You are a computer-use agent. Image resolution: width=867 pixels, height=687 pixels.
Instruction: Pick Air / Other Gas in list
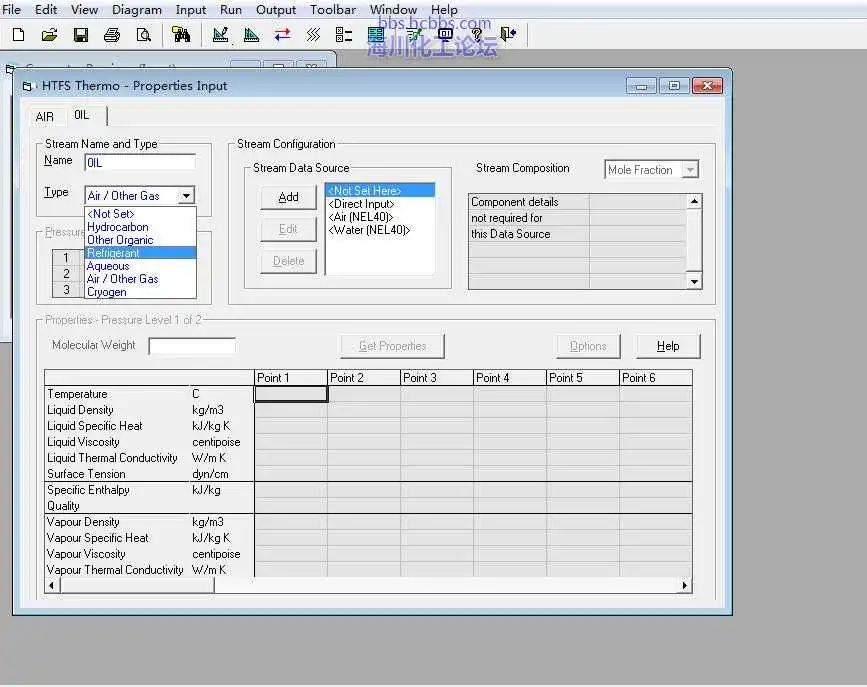[141, 279]
